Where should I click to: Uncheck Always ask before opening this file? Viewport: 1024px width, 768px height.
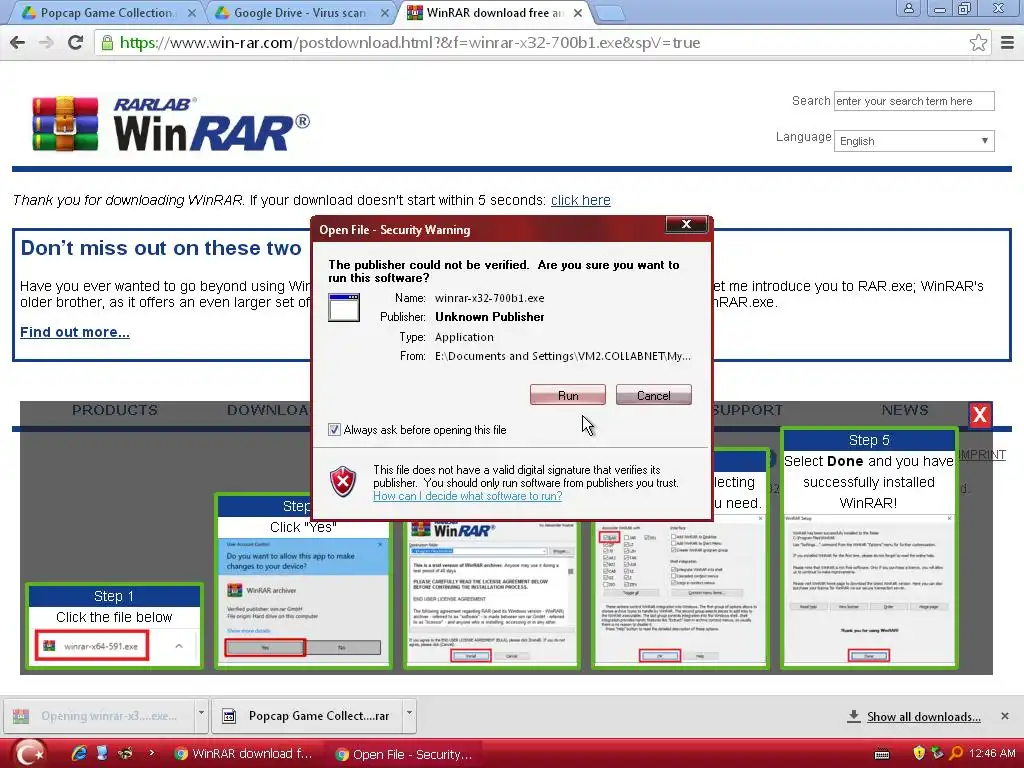334,430
